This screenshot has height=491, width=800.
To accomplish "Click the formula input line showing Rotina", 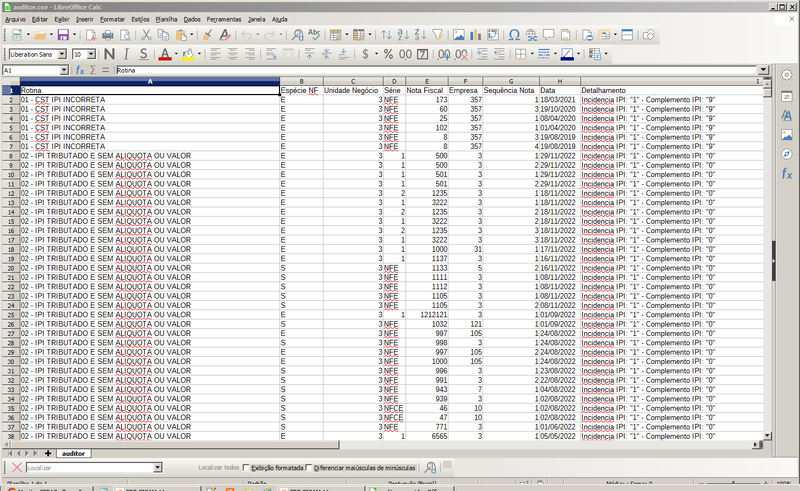I will (437, 70).
